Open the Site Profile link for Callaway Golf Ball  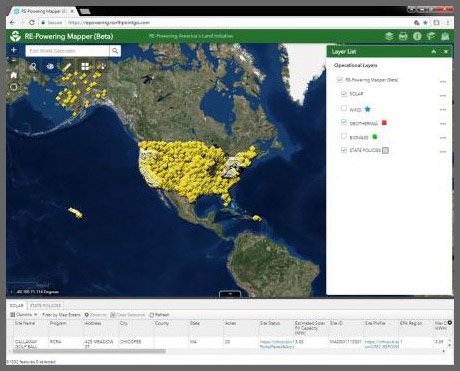382,344
